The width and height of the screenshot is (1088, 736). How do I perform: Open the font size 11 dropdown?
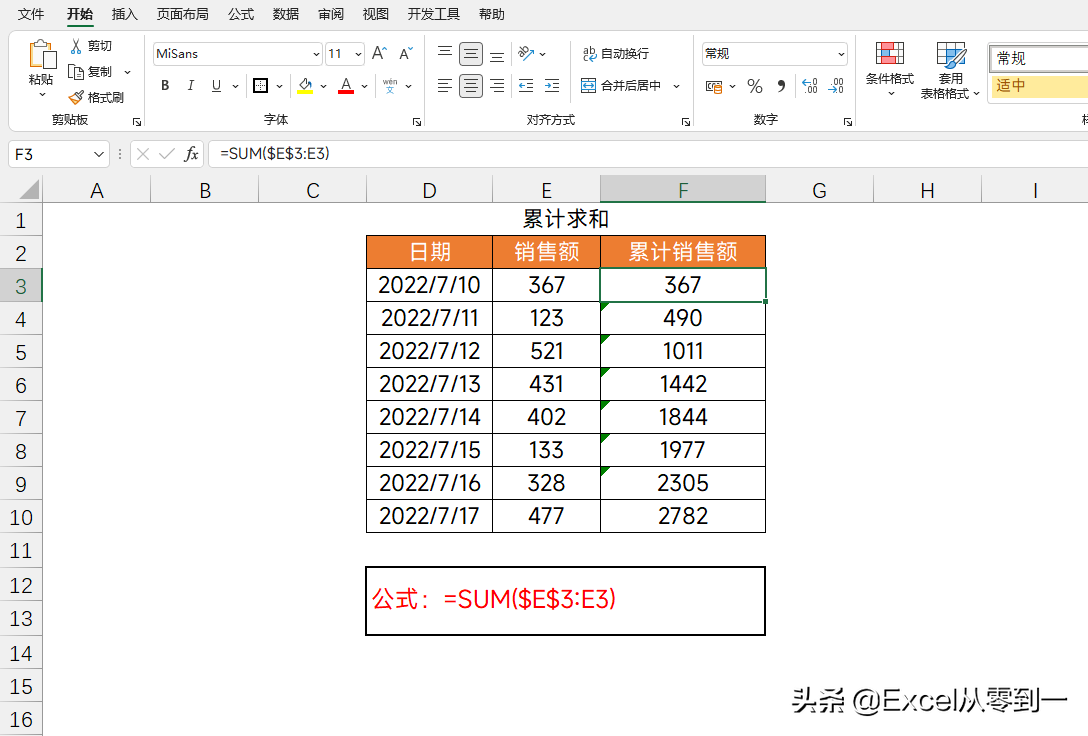pyautogui.click(x=358, y=53)
